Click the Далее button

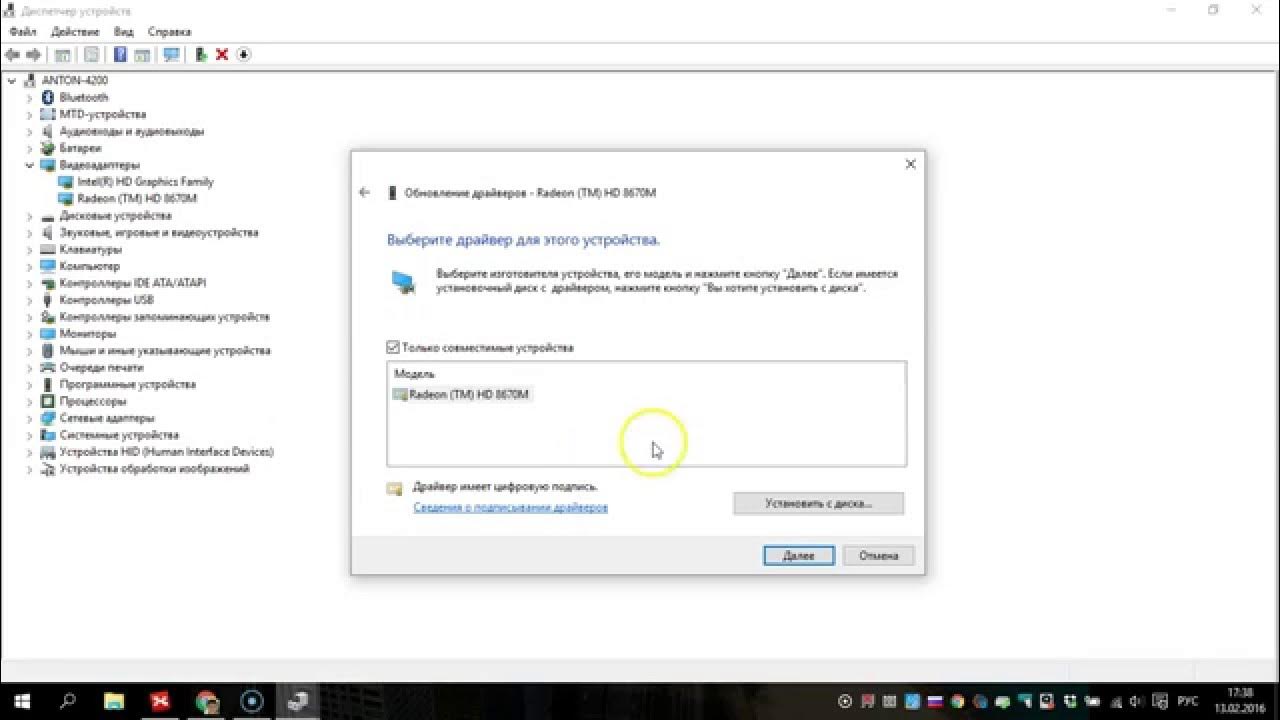pos(799,556)
